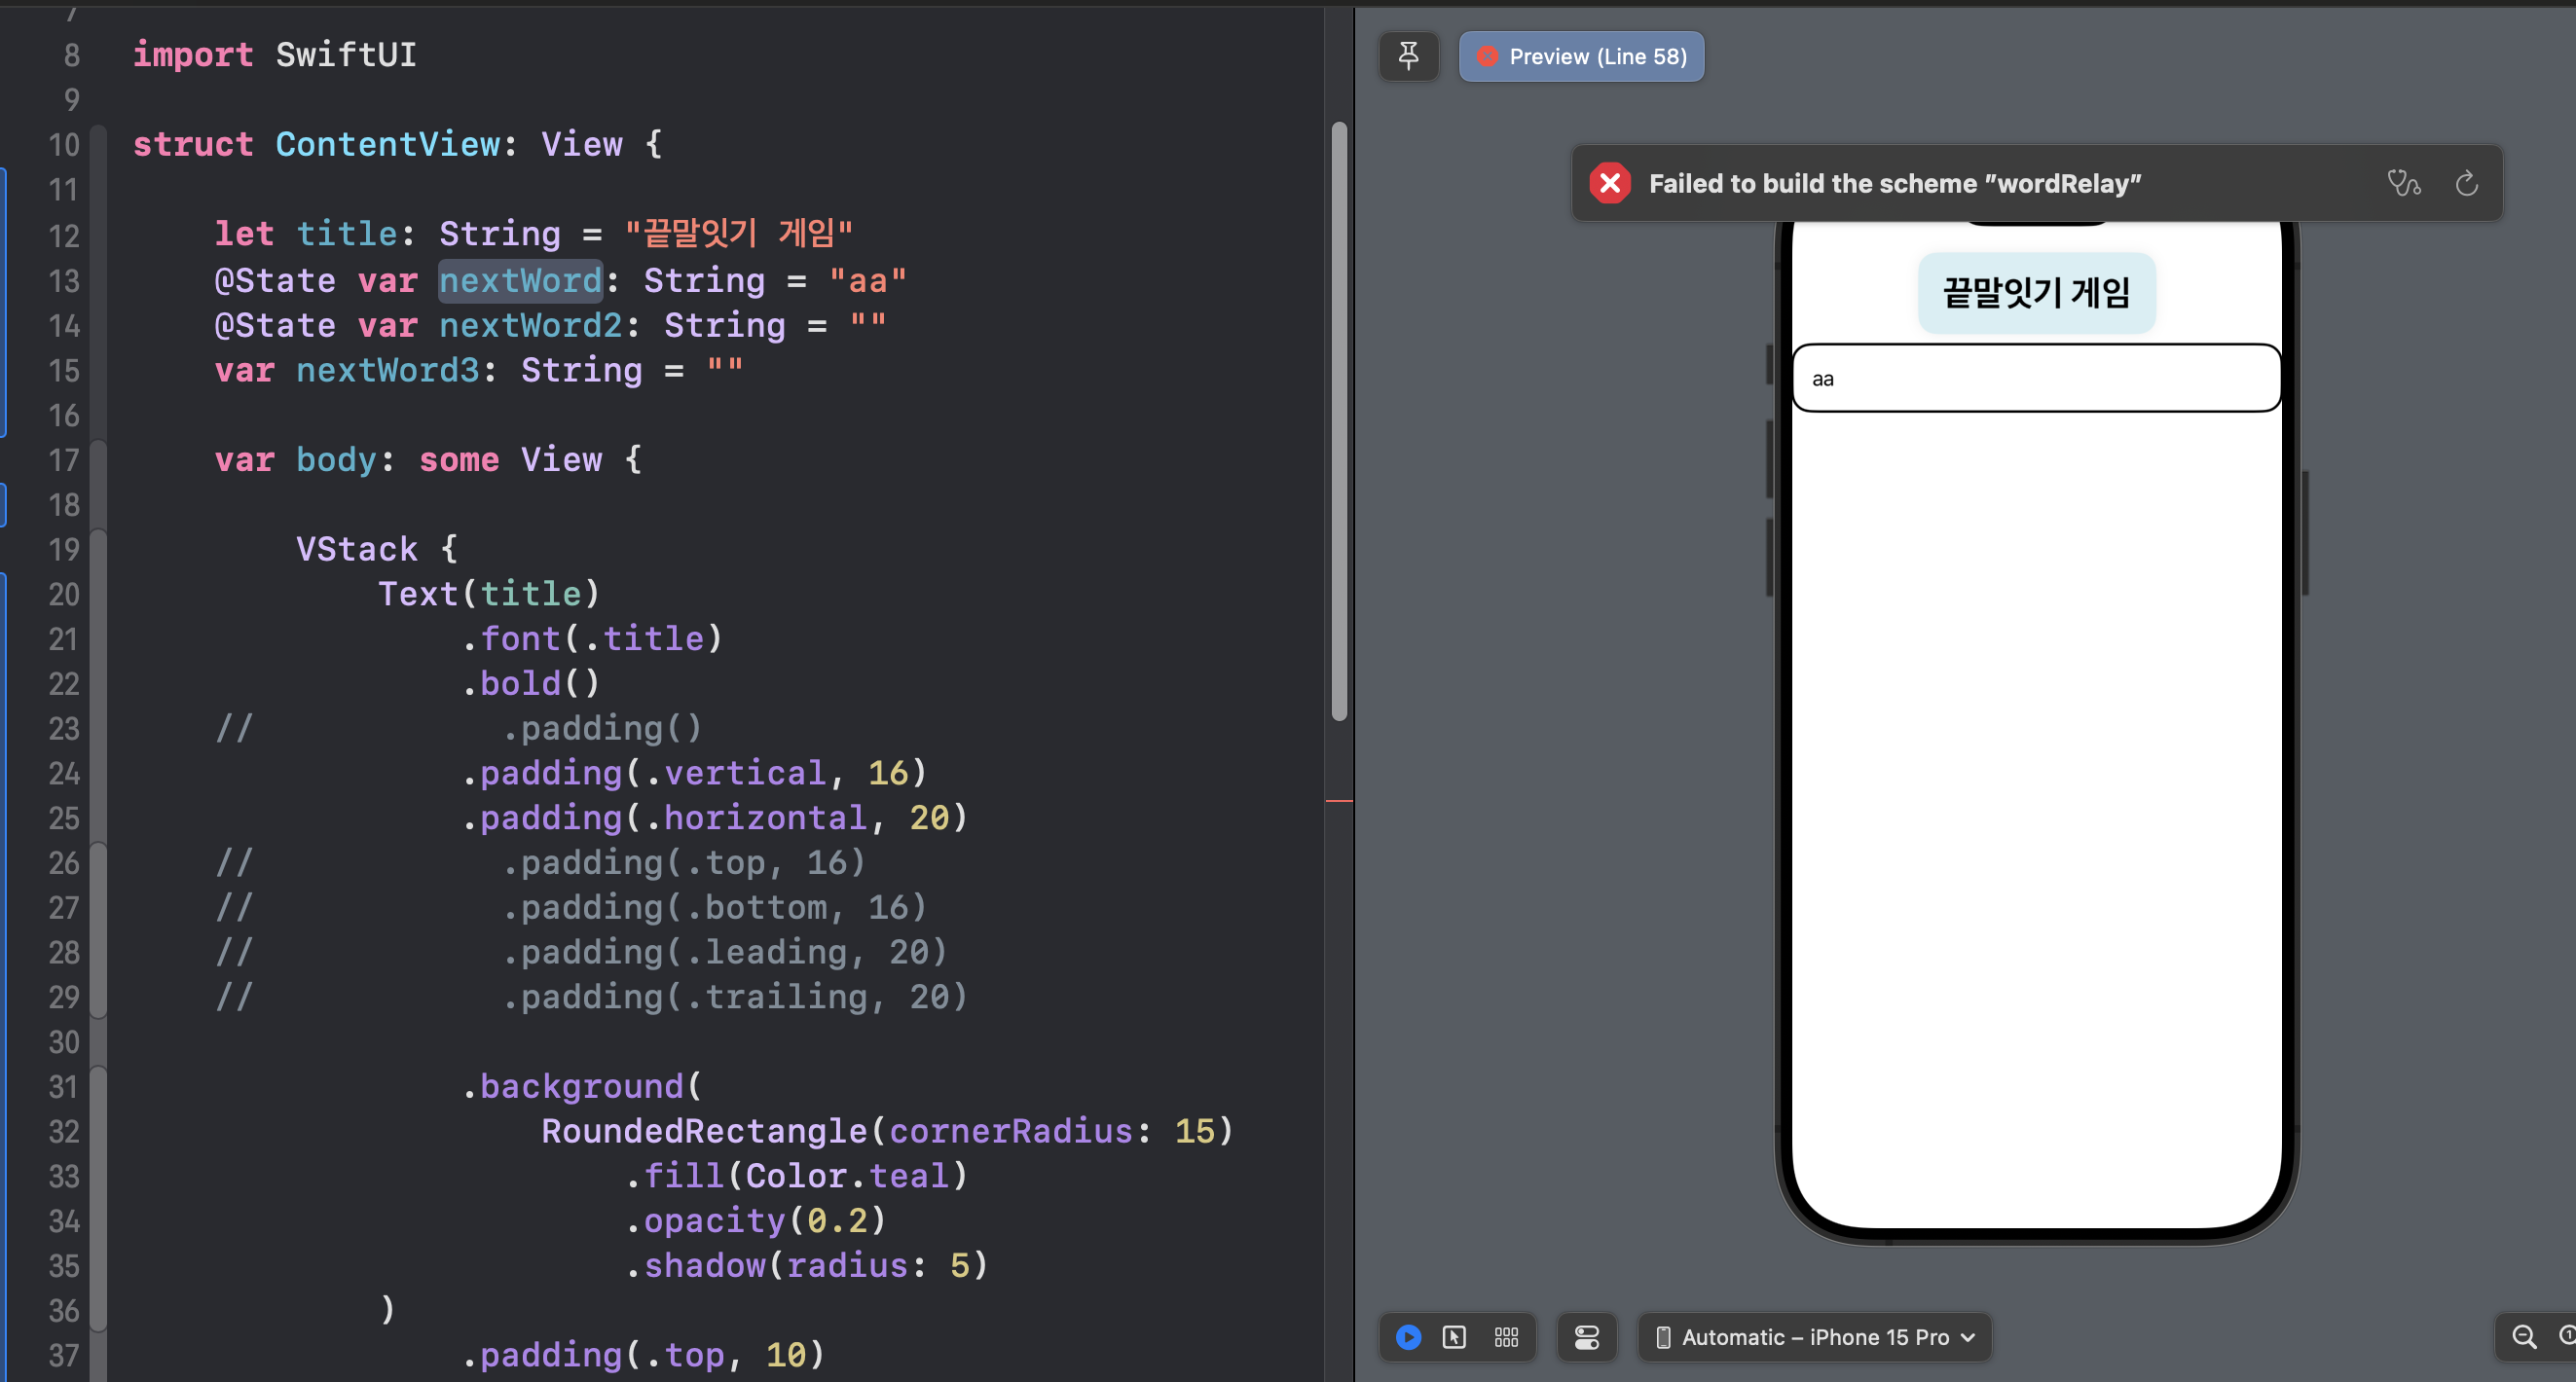
Task: Click the commented .trailing padding line
Action: [x=736, y=997]
